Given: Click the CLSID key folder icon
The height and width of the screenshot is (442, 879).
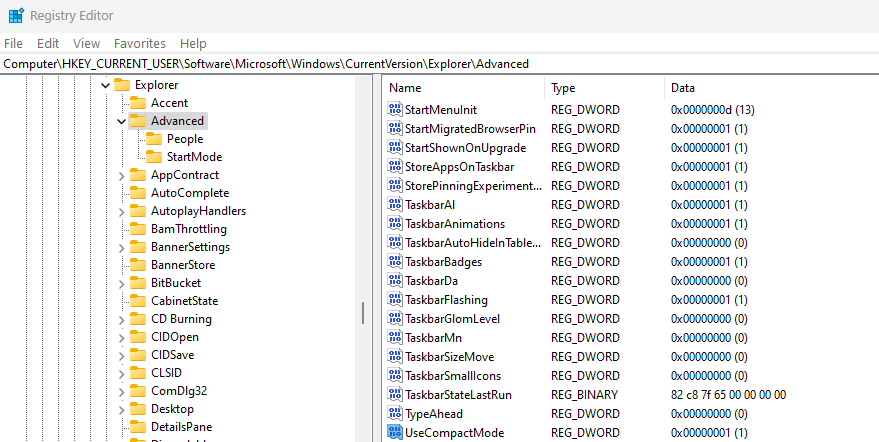Looking at the screenshot, I should pos(137,372).
